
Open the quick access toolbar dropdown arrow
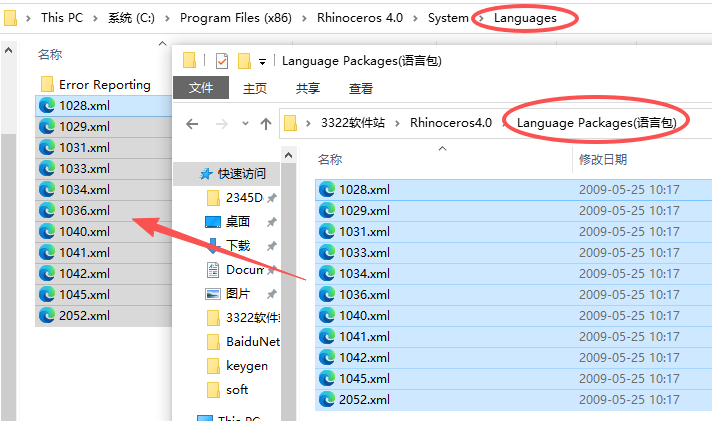(x=262, y=62)
